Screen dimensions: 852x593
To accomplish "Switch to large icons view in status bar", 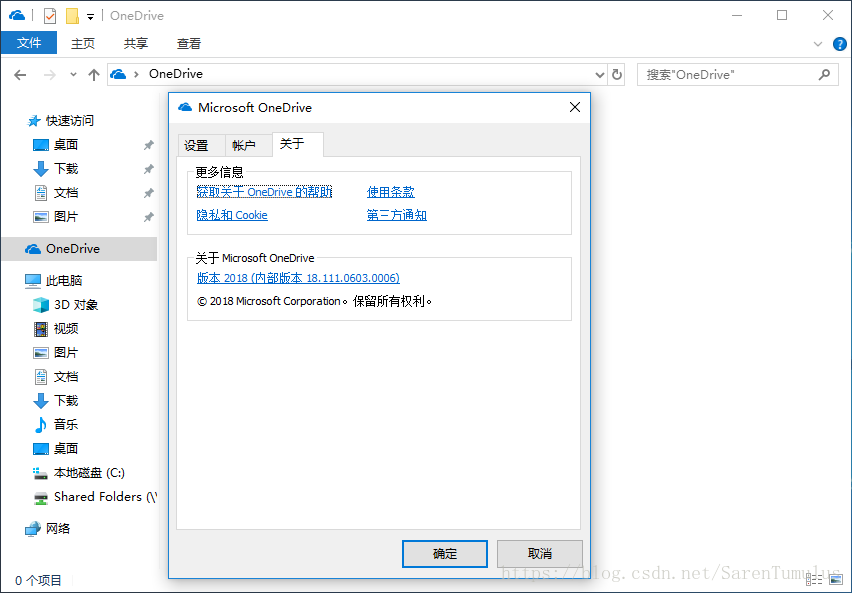I will 836,579.
